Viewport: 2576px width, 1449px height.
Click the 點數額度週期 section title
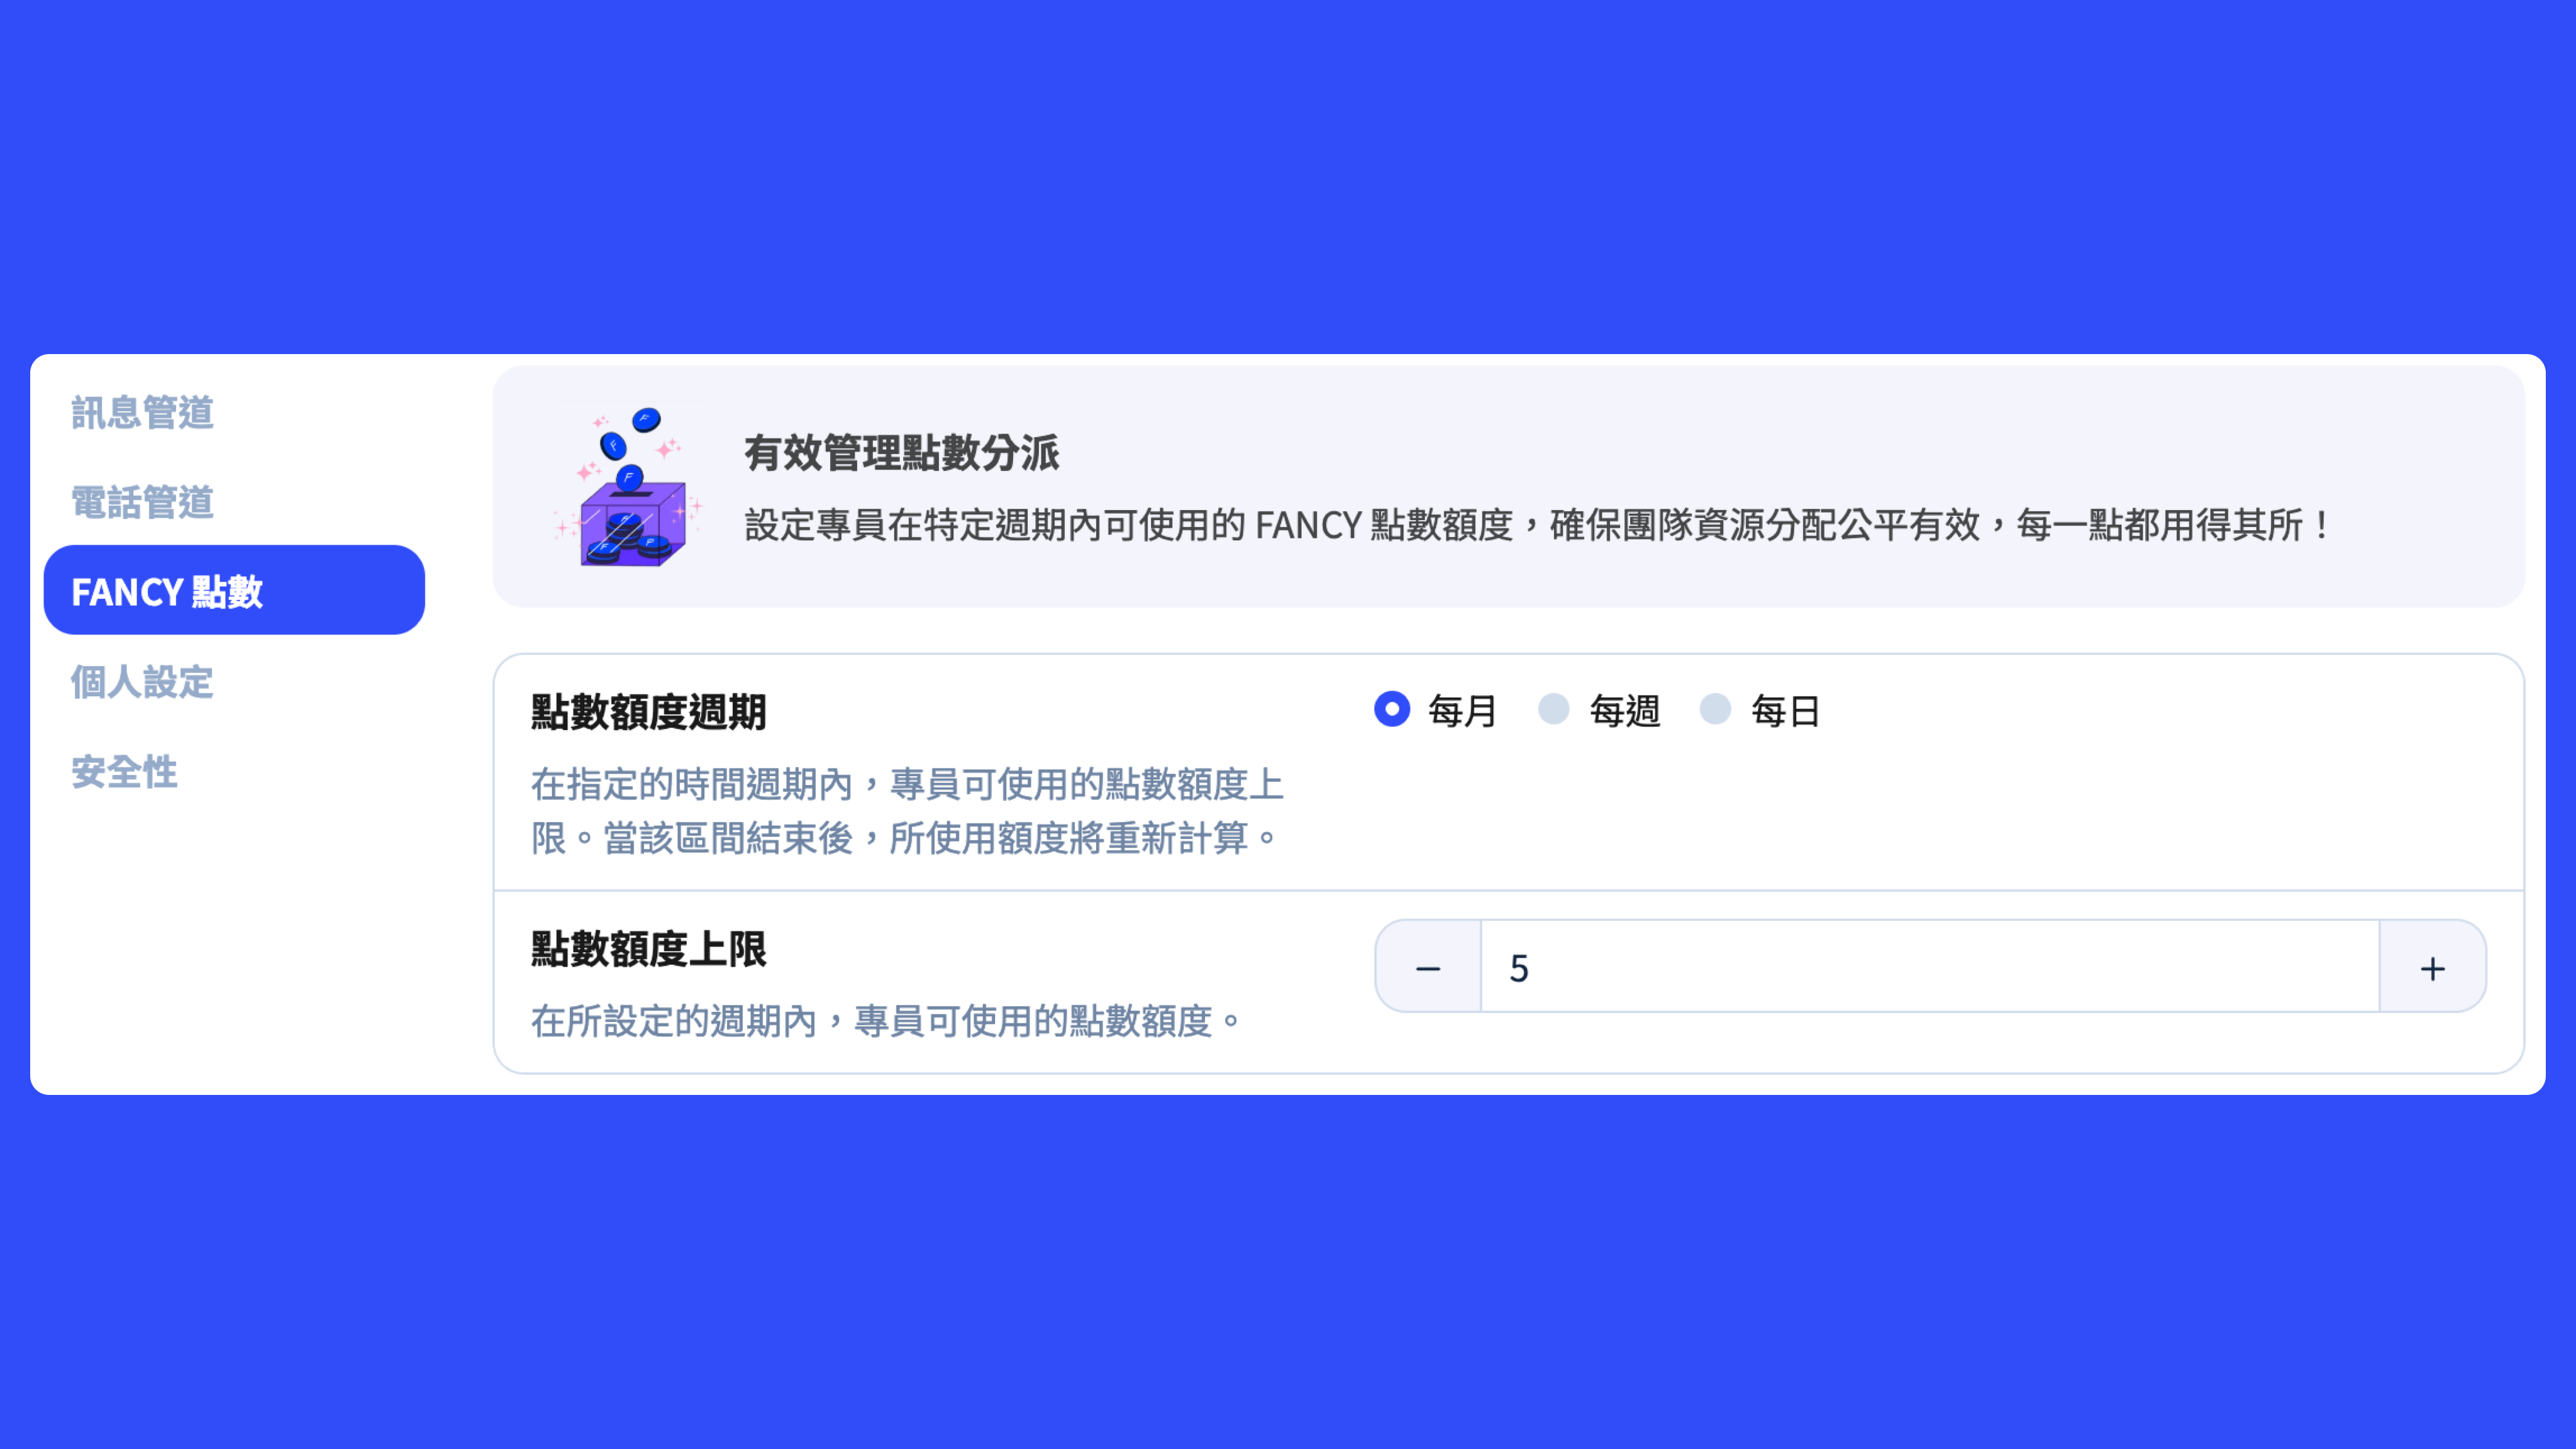[x=648, y=712]
